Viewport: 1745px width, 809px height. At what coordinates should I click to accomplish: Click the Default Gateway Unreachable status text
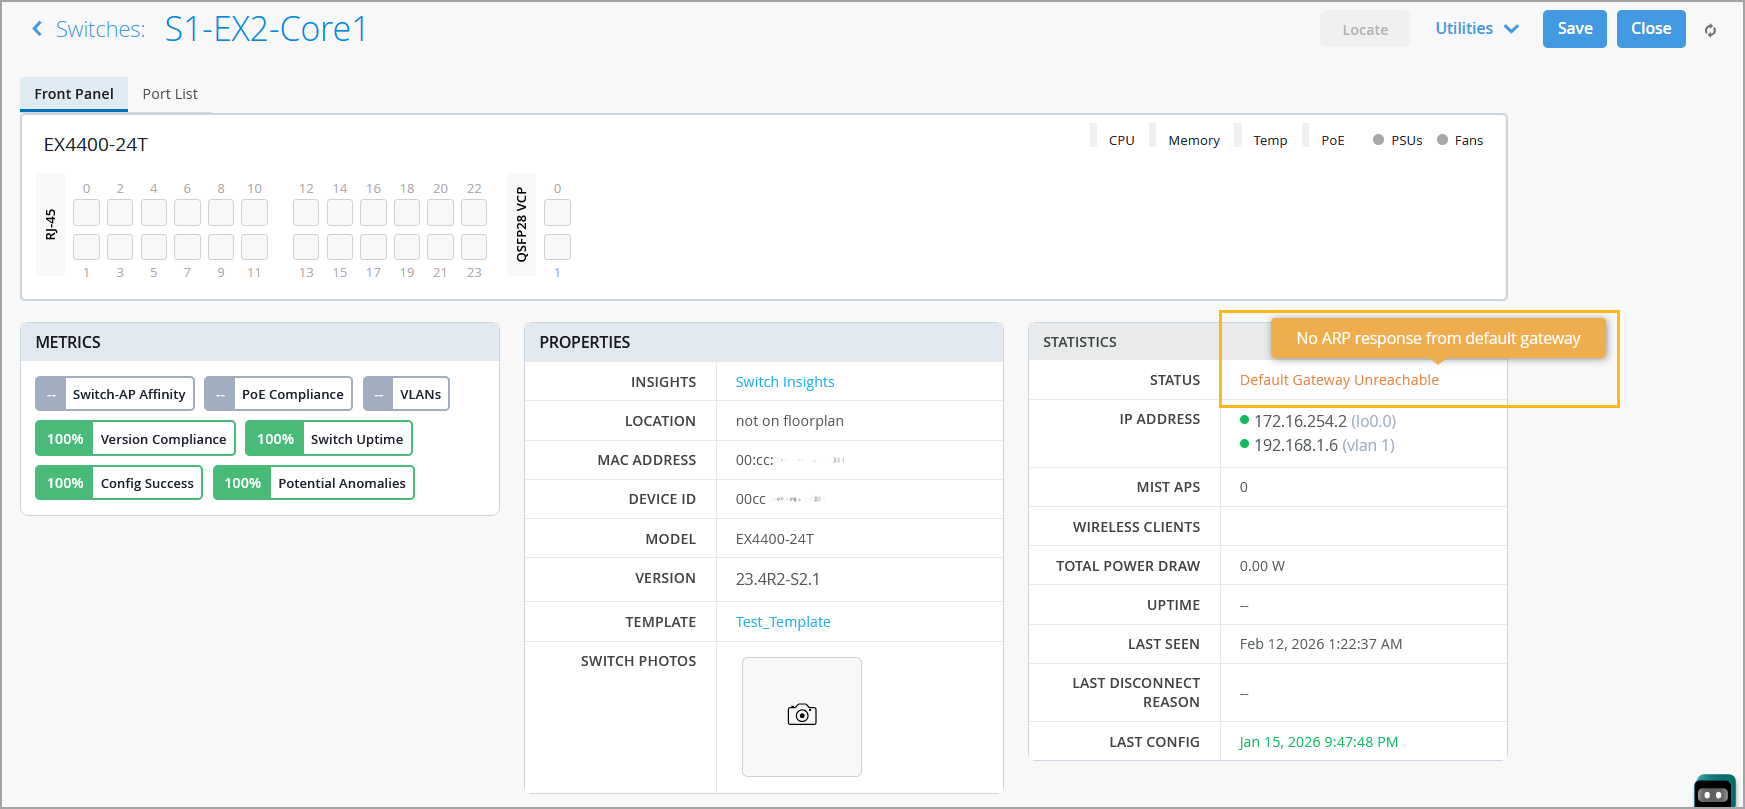tap(1339, 380)
